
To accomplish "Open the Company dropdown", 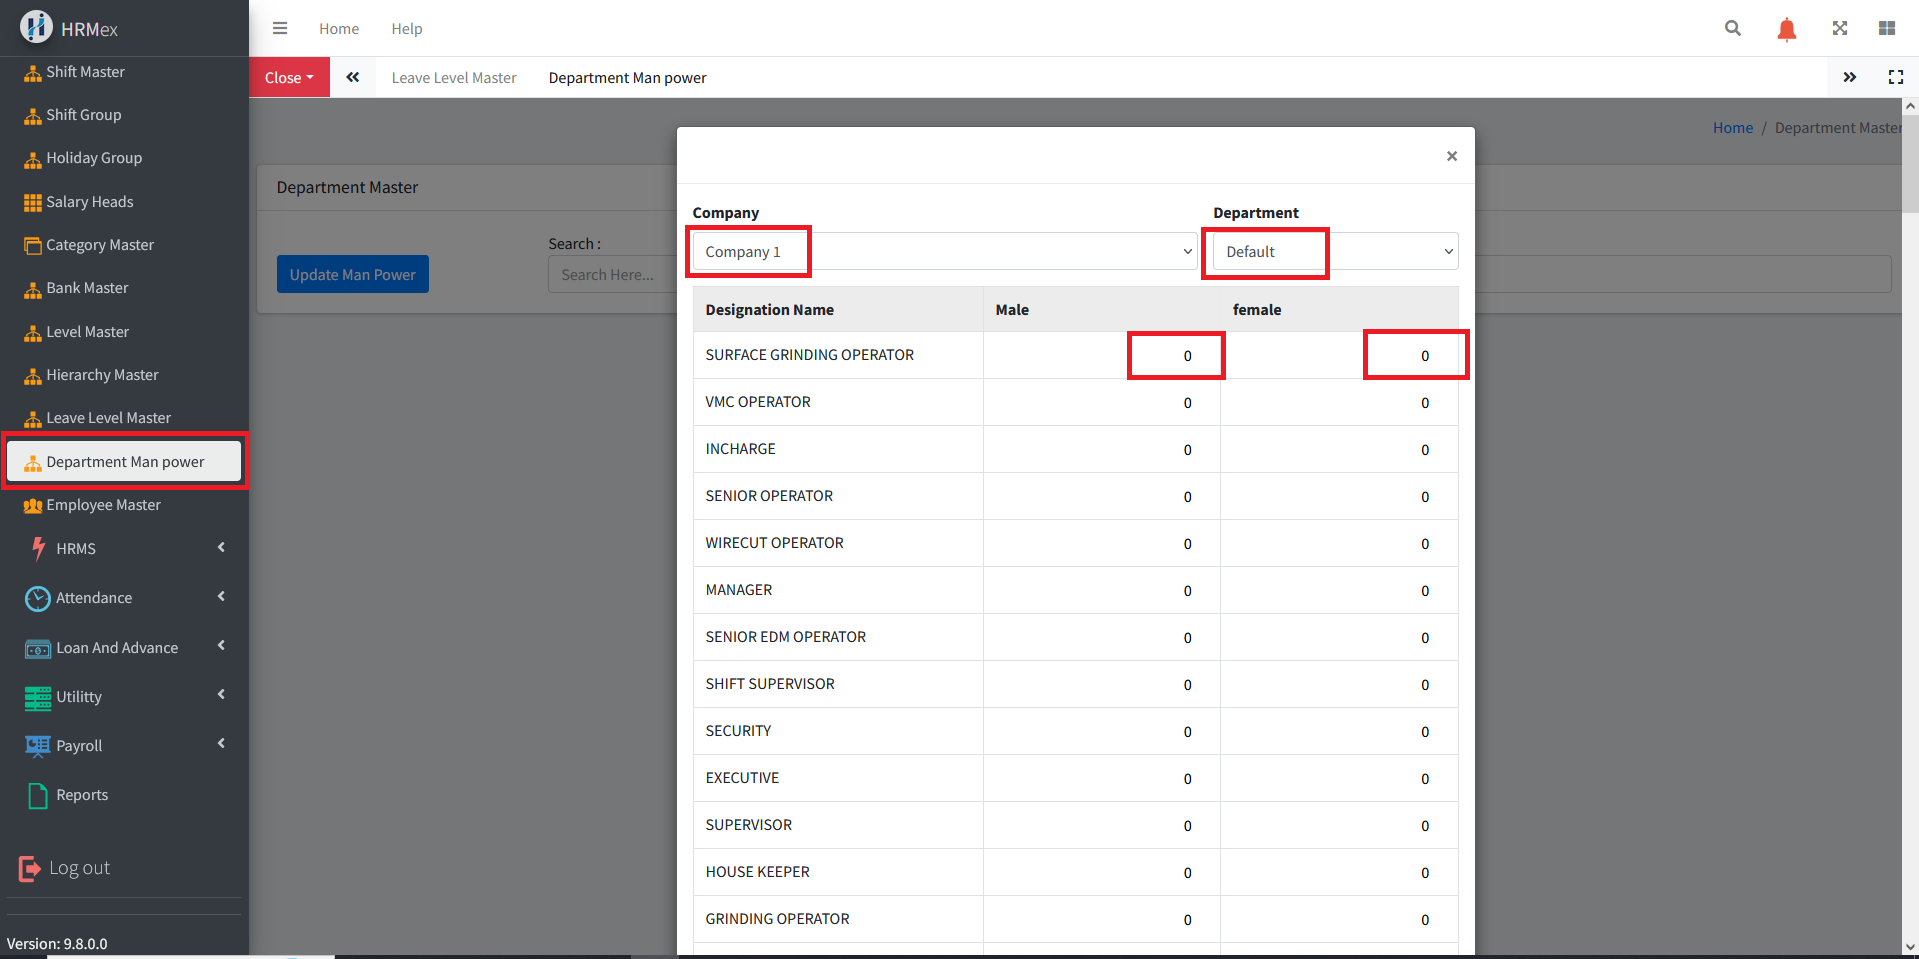I will point(943,252).
